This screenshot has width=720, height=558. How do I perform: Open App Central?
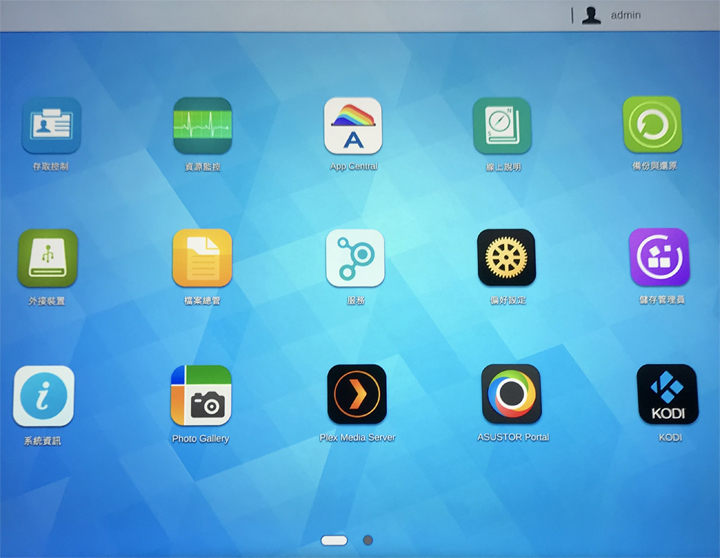tap(353, 125)
